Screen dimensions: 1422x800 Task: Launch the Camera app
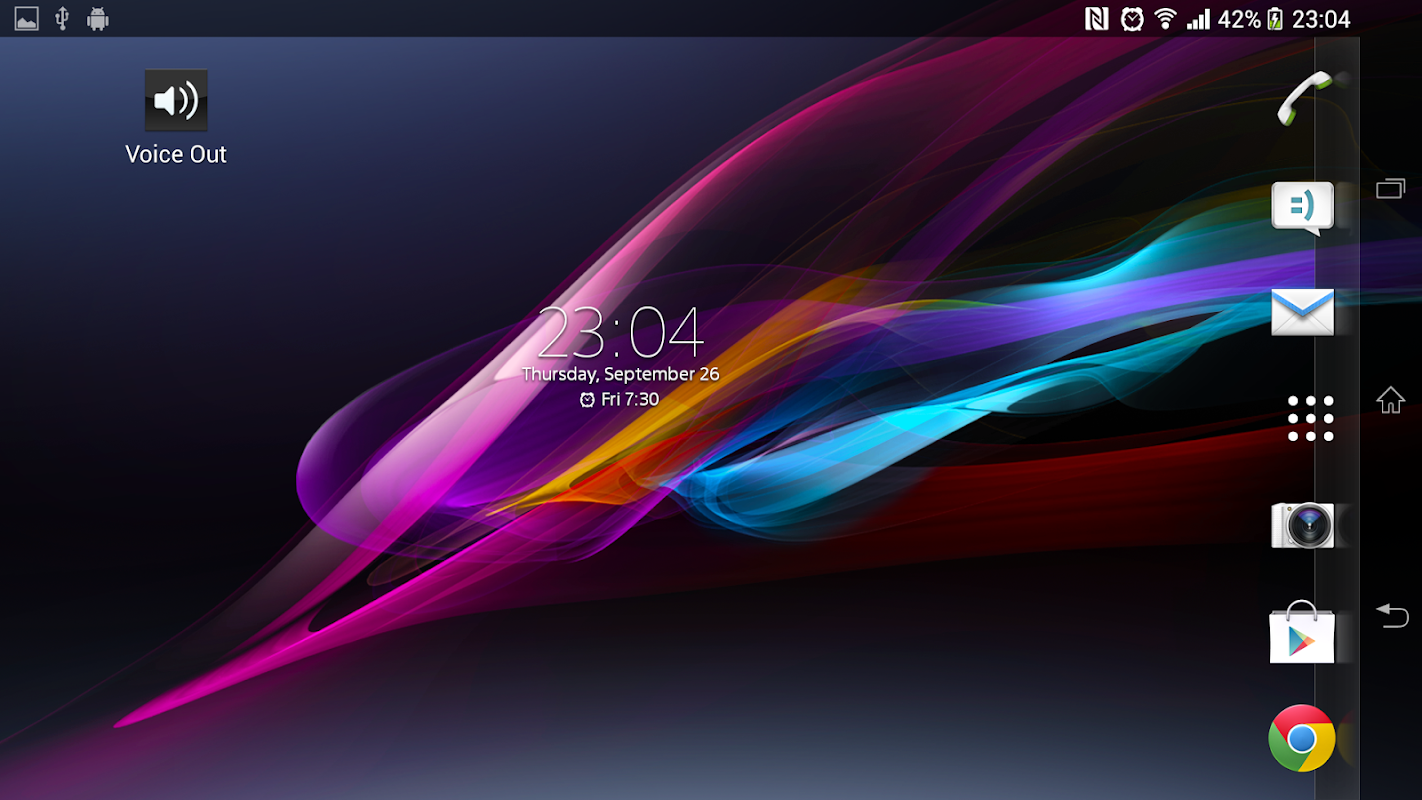[x=1303, y=524]
